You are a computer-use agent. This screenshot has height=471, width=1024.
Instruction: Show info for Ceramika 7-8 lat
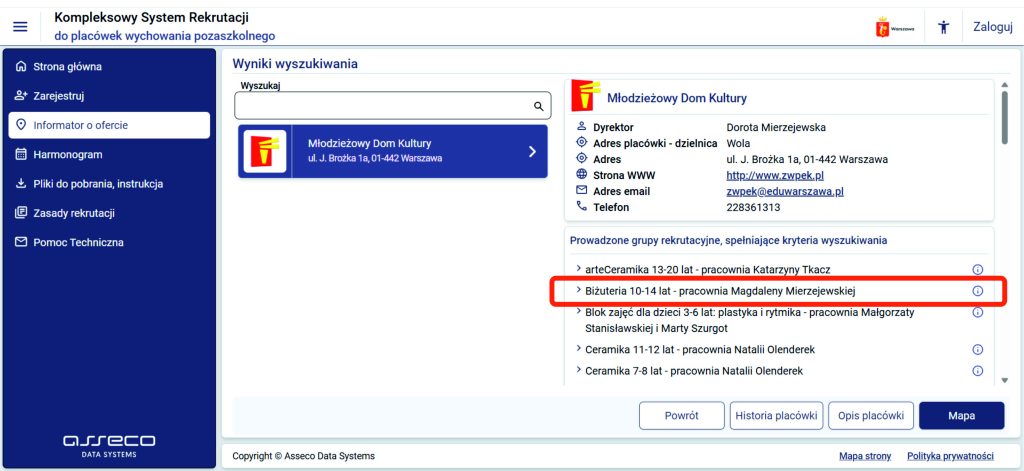pos(978,371)
